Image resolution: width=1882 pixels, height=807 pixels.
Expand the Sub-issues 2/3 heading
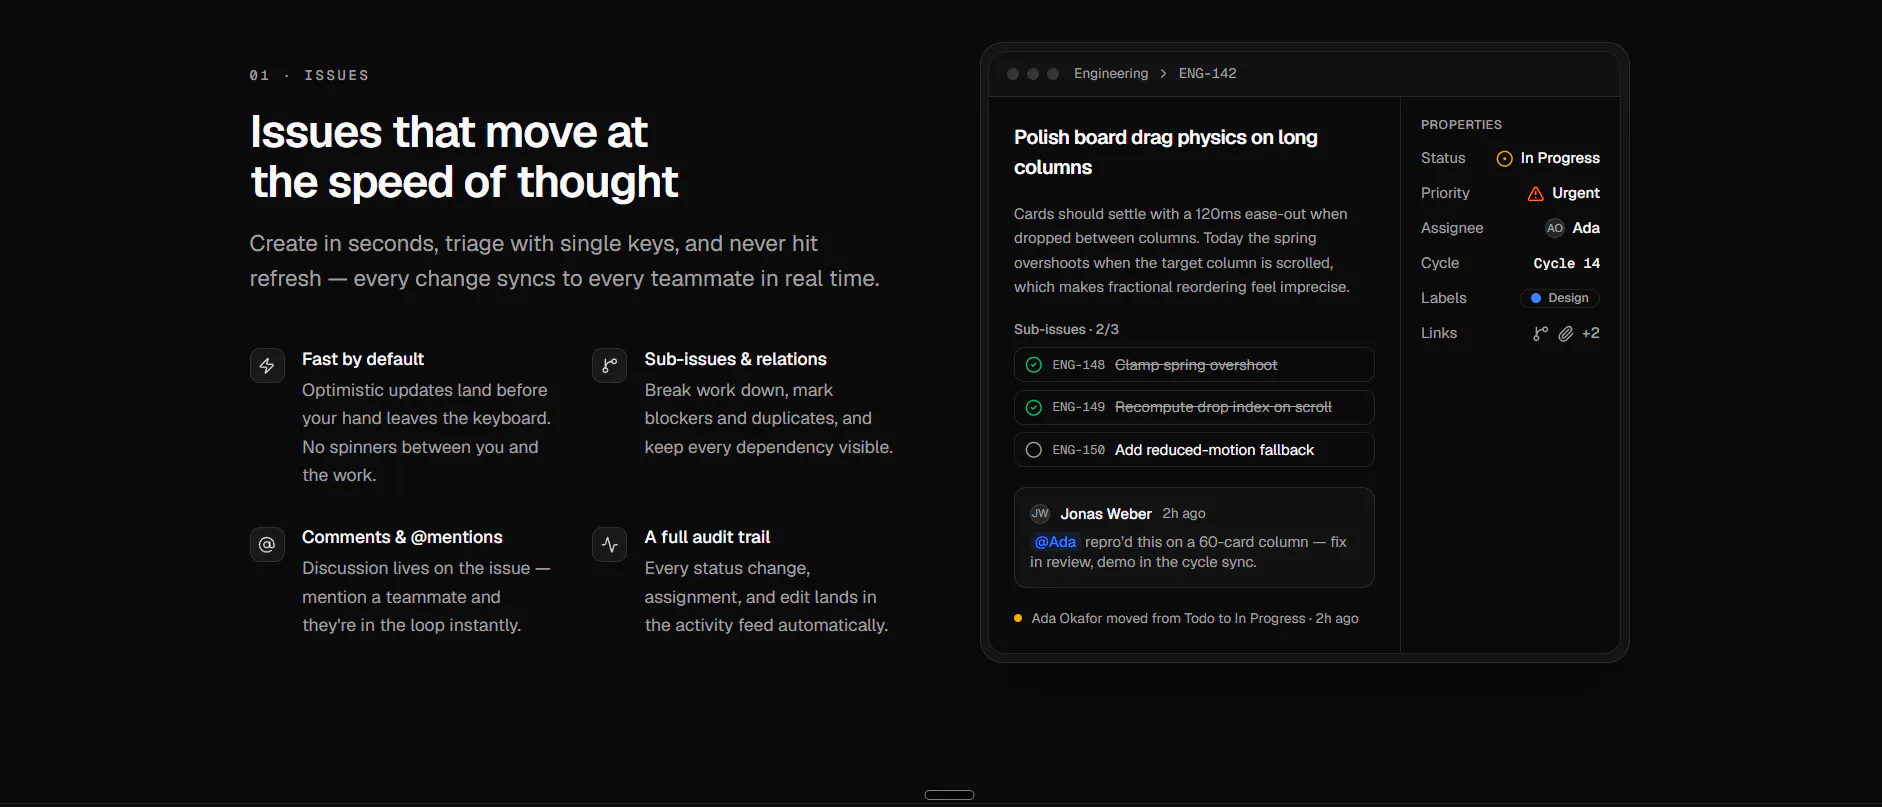tap(1066, 329)
